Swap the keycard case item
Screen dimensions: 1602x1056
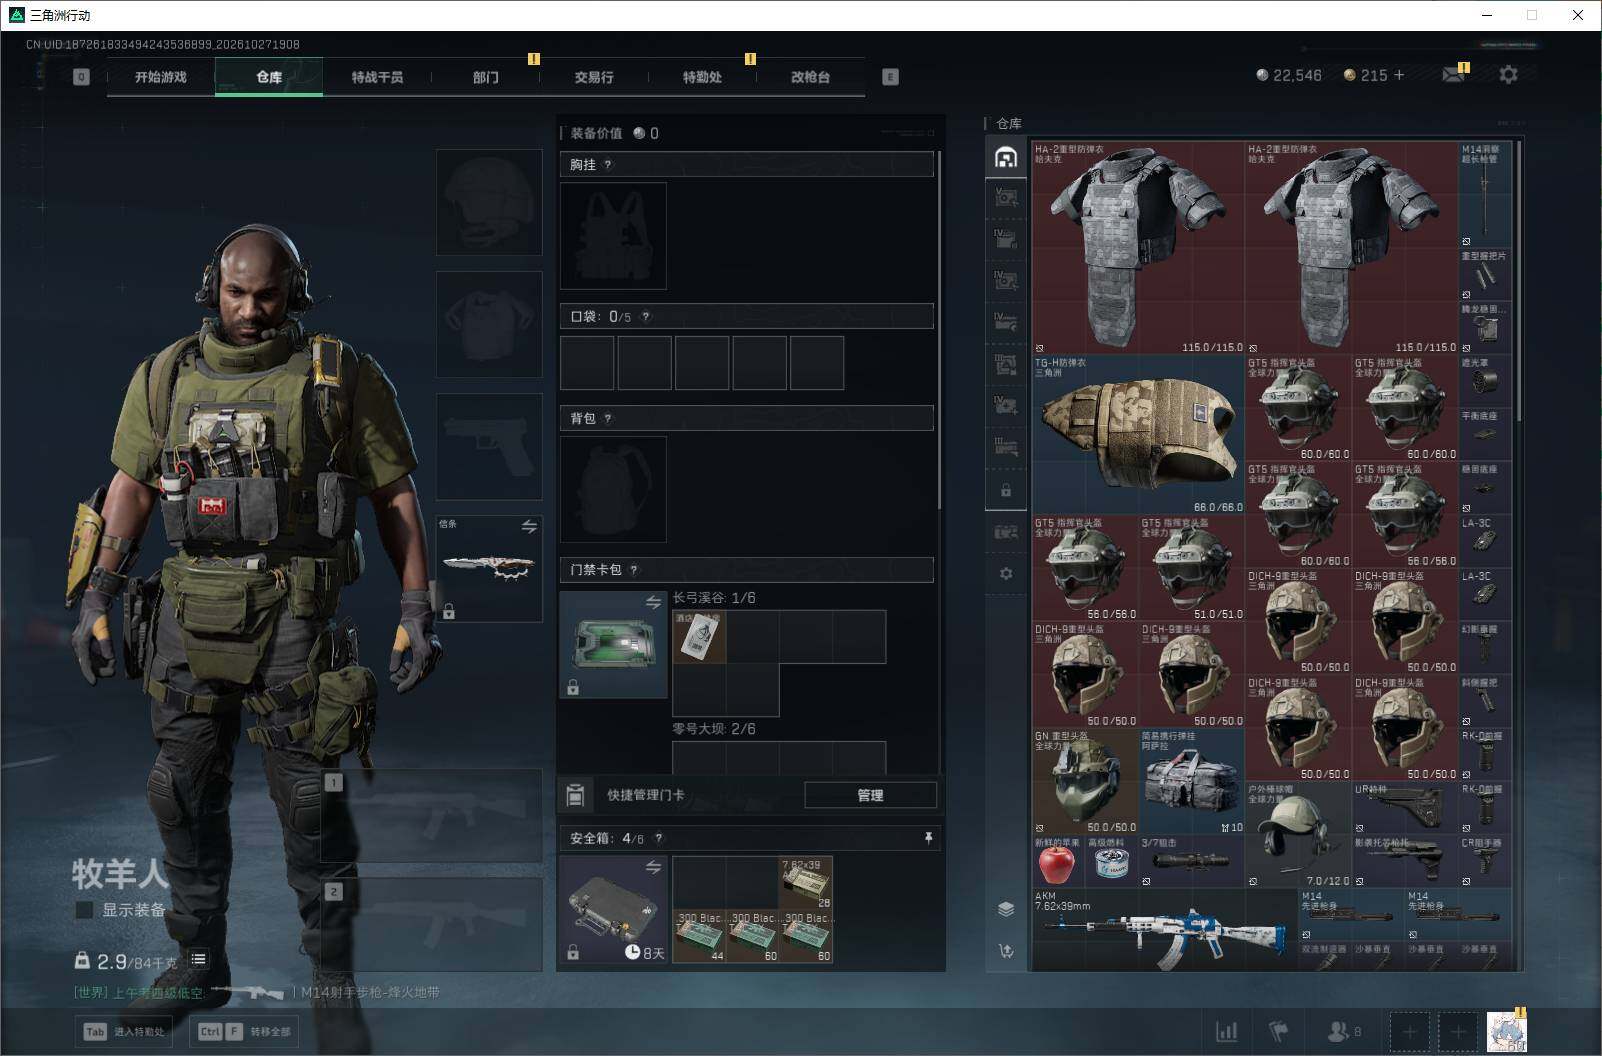[x=653, y=603]
